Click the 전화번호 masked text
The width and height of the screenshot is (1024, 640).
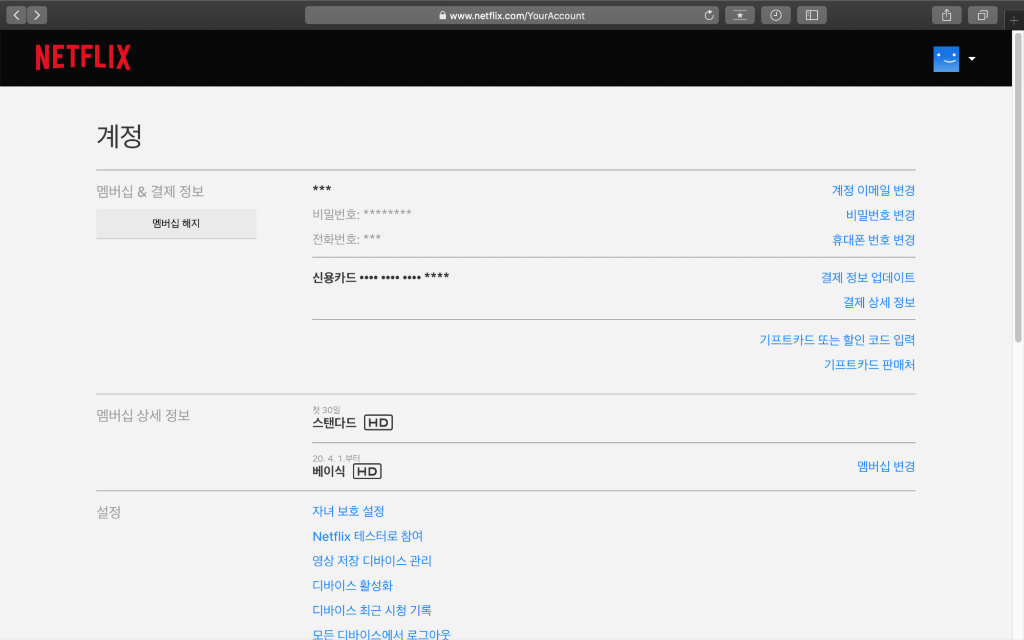click(x=347, y=239)
